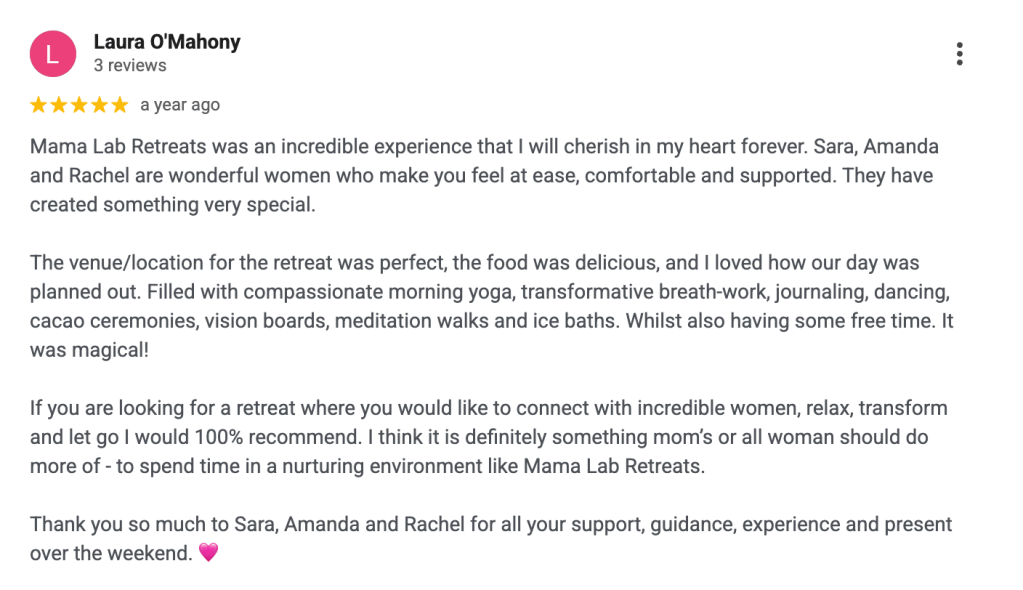Screen dimensions: 1023x590
Task: Open reviewer name Laura O'Mahony
Action: tap(167, 42)
